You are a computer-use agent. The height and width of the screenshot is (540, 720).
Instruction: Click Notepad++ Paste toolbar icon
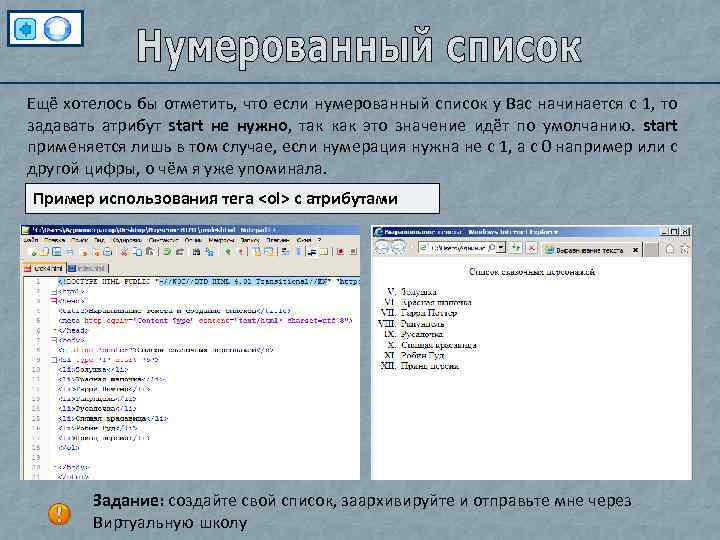tap(150, 252)
